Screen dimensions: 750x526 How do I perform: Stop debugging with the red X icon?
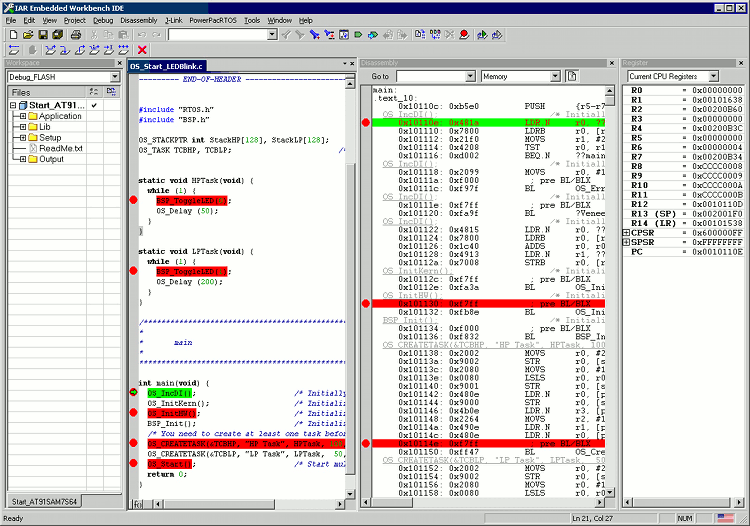click(x=142, y=50)
